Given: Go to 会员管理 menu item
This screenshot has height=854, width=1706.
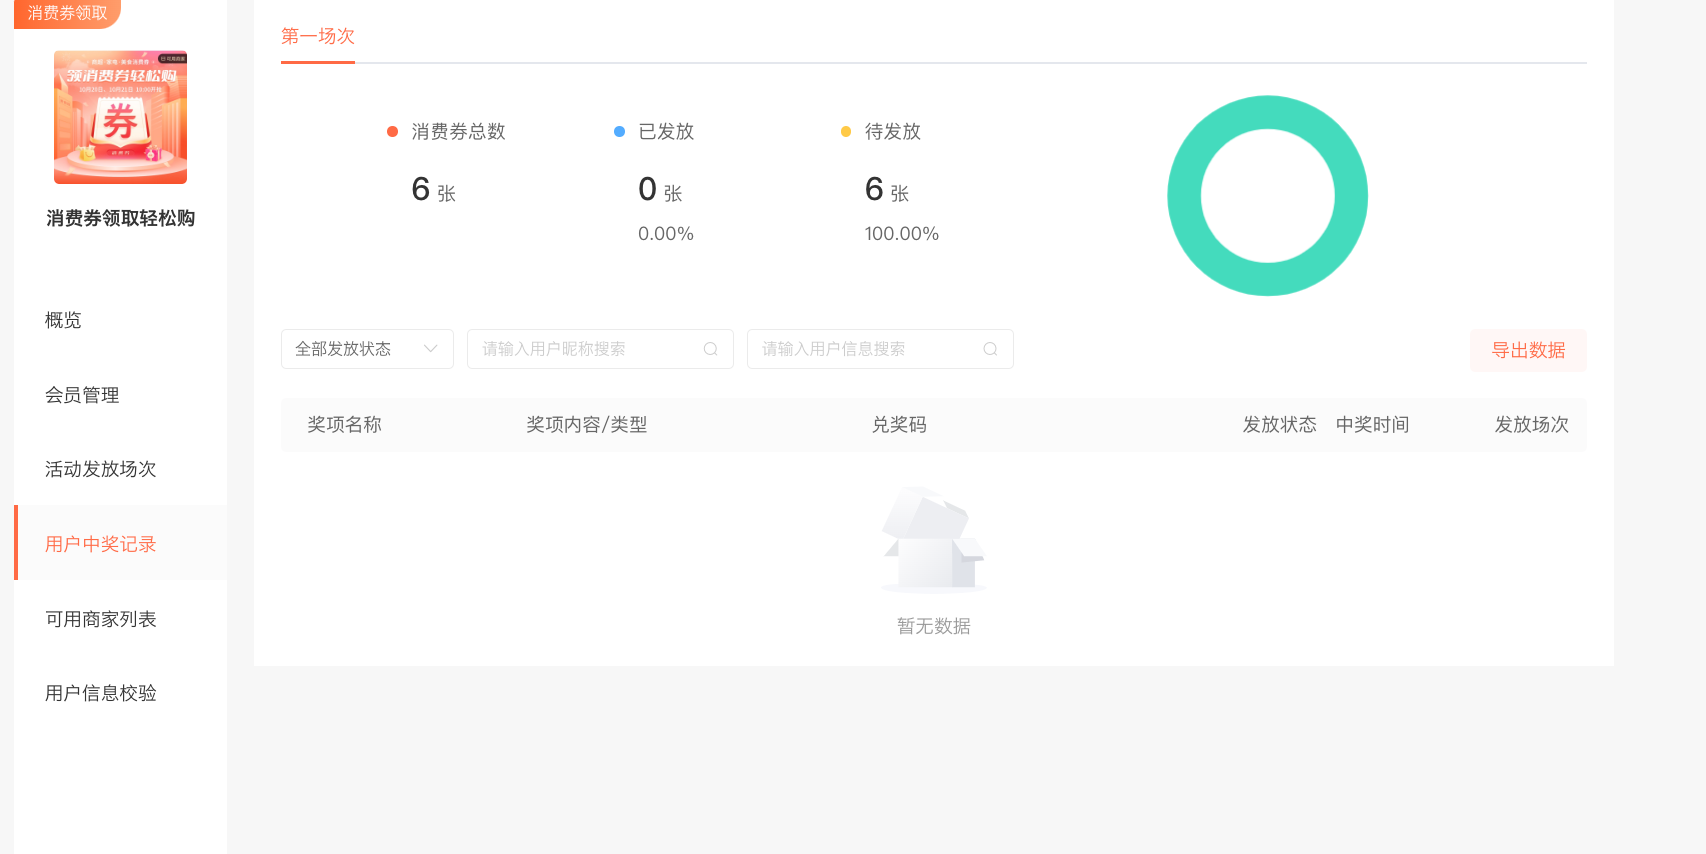Looking at the screenshot, I should [x=82, y=395].
